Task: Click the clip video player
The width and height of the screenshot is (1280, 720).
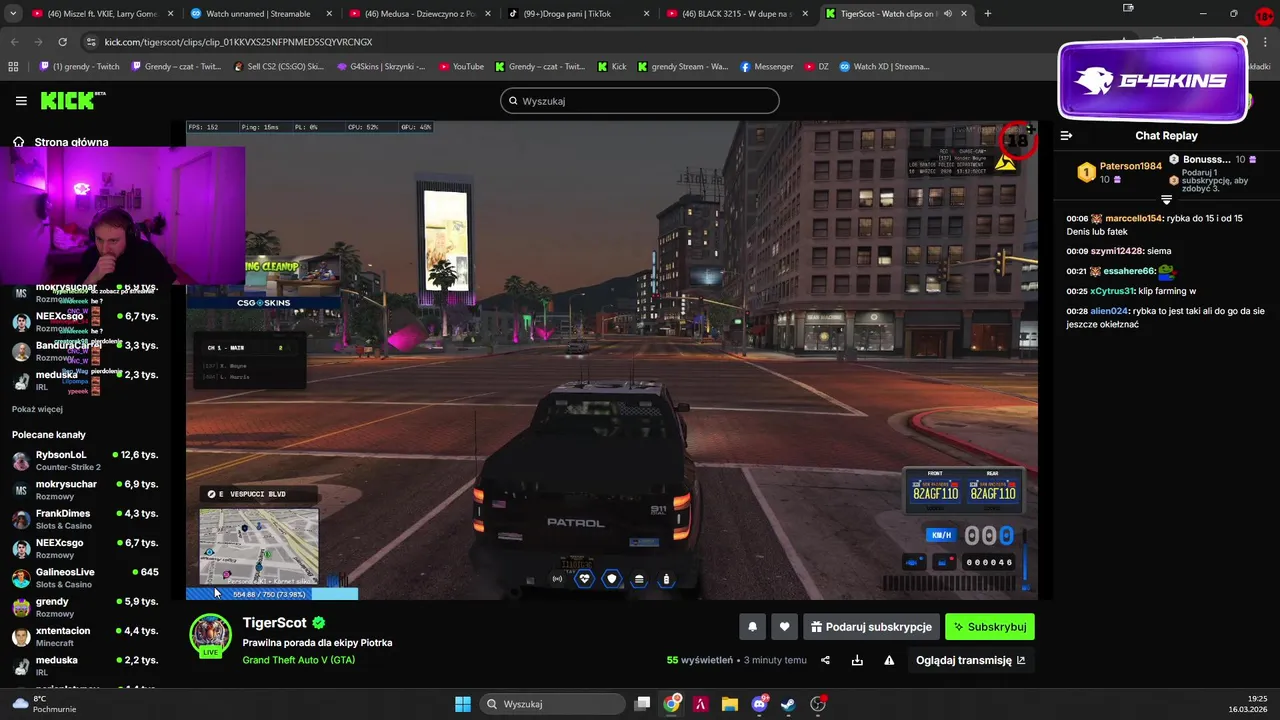Action: click(612, 361)
